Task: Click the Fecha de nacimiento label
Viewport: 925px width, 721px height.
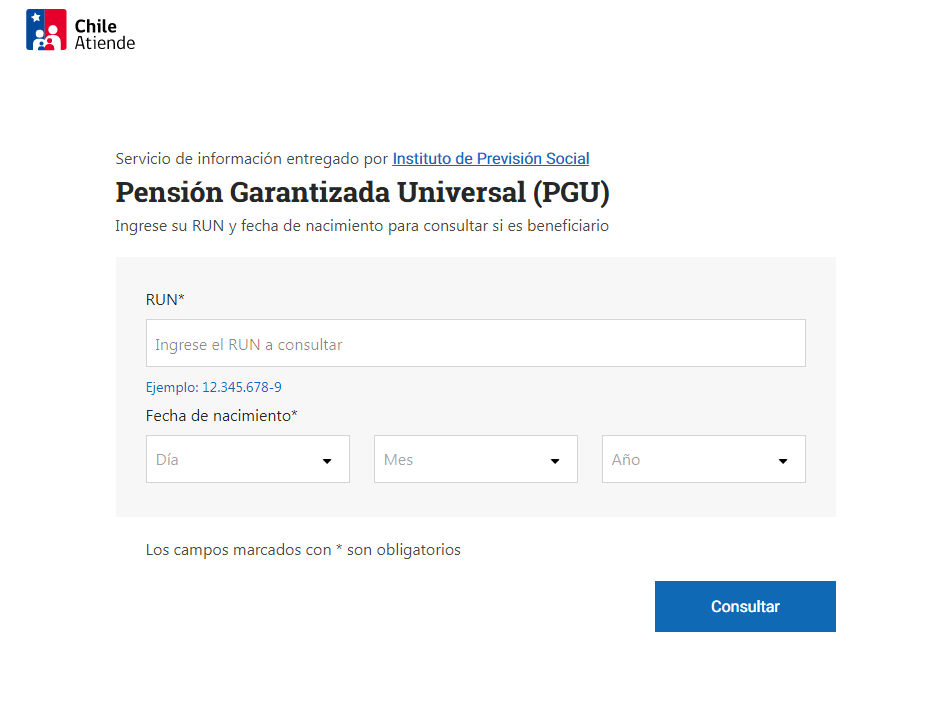Action: [x=218, y=416]
